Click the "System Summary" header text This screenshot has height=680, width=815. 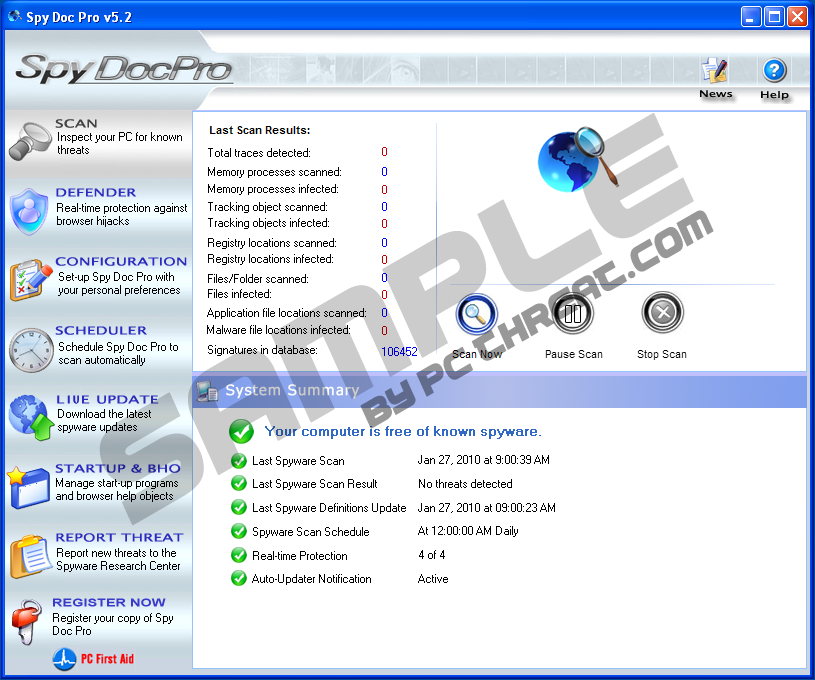(292, 390)
